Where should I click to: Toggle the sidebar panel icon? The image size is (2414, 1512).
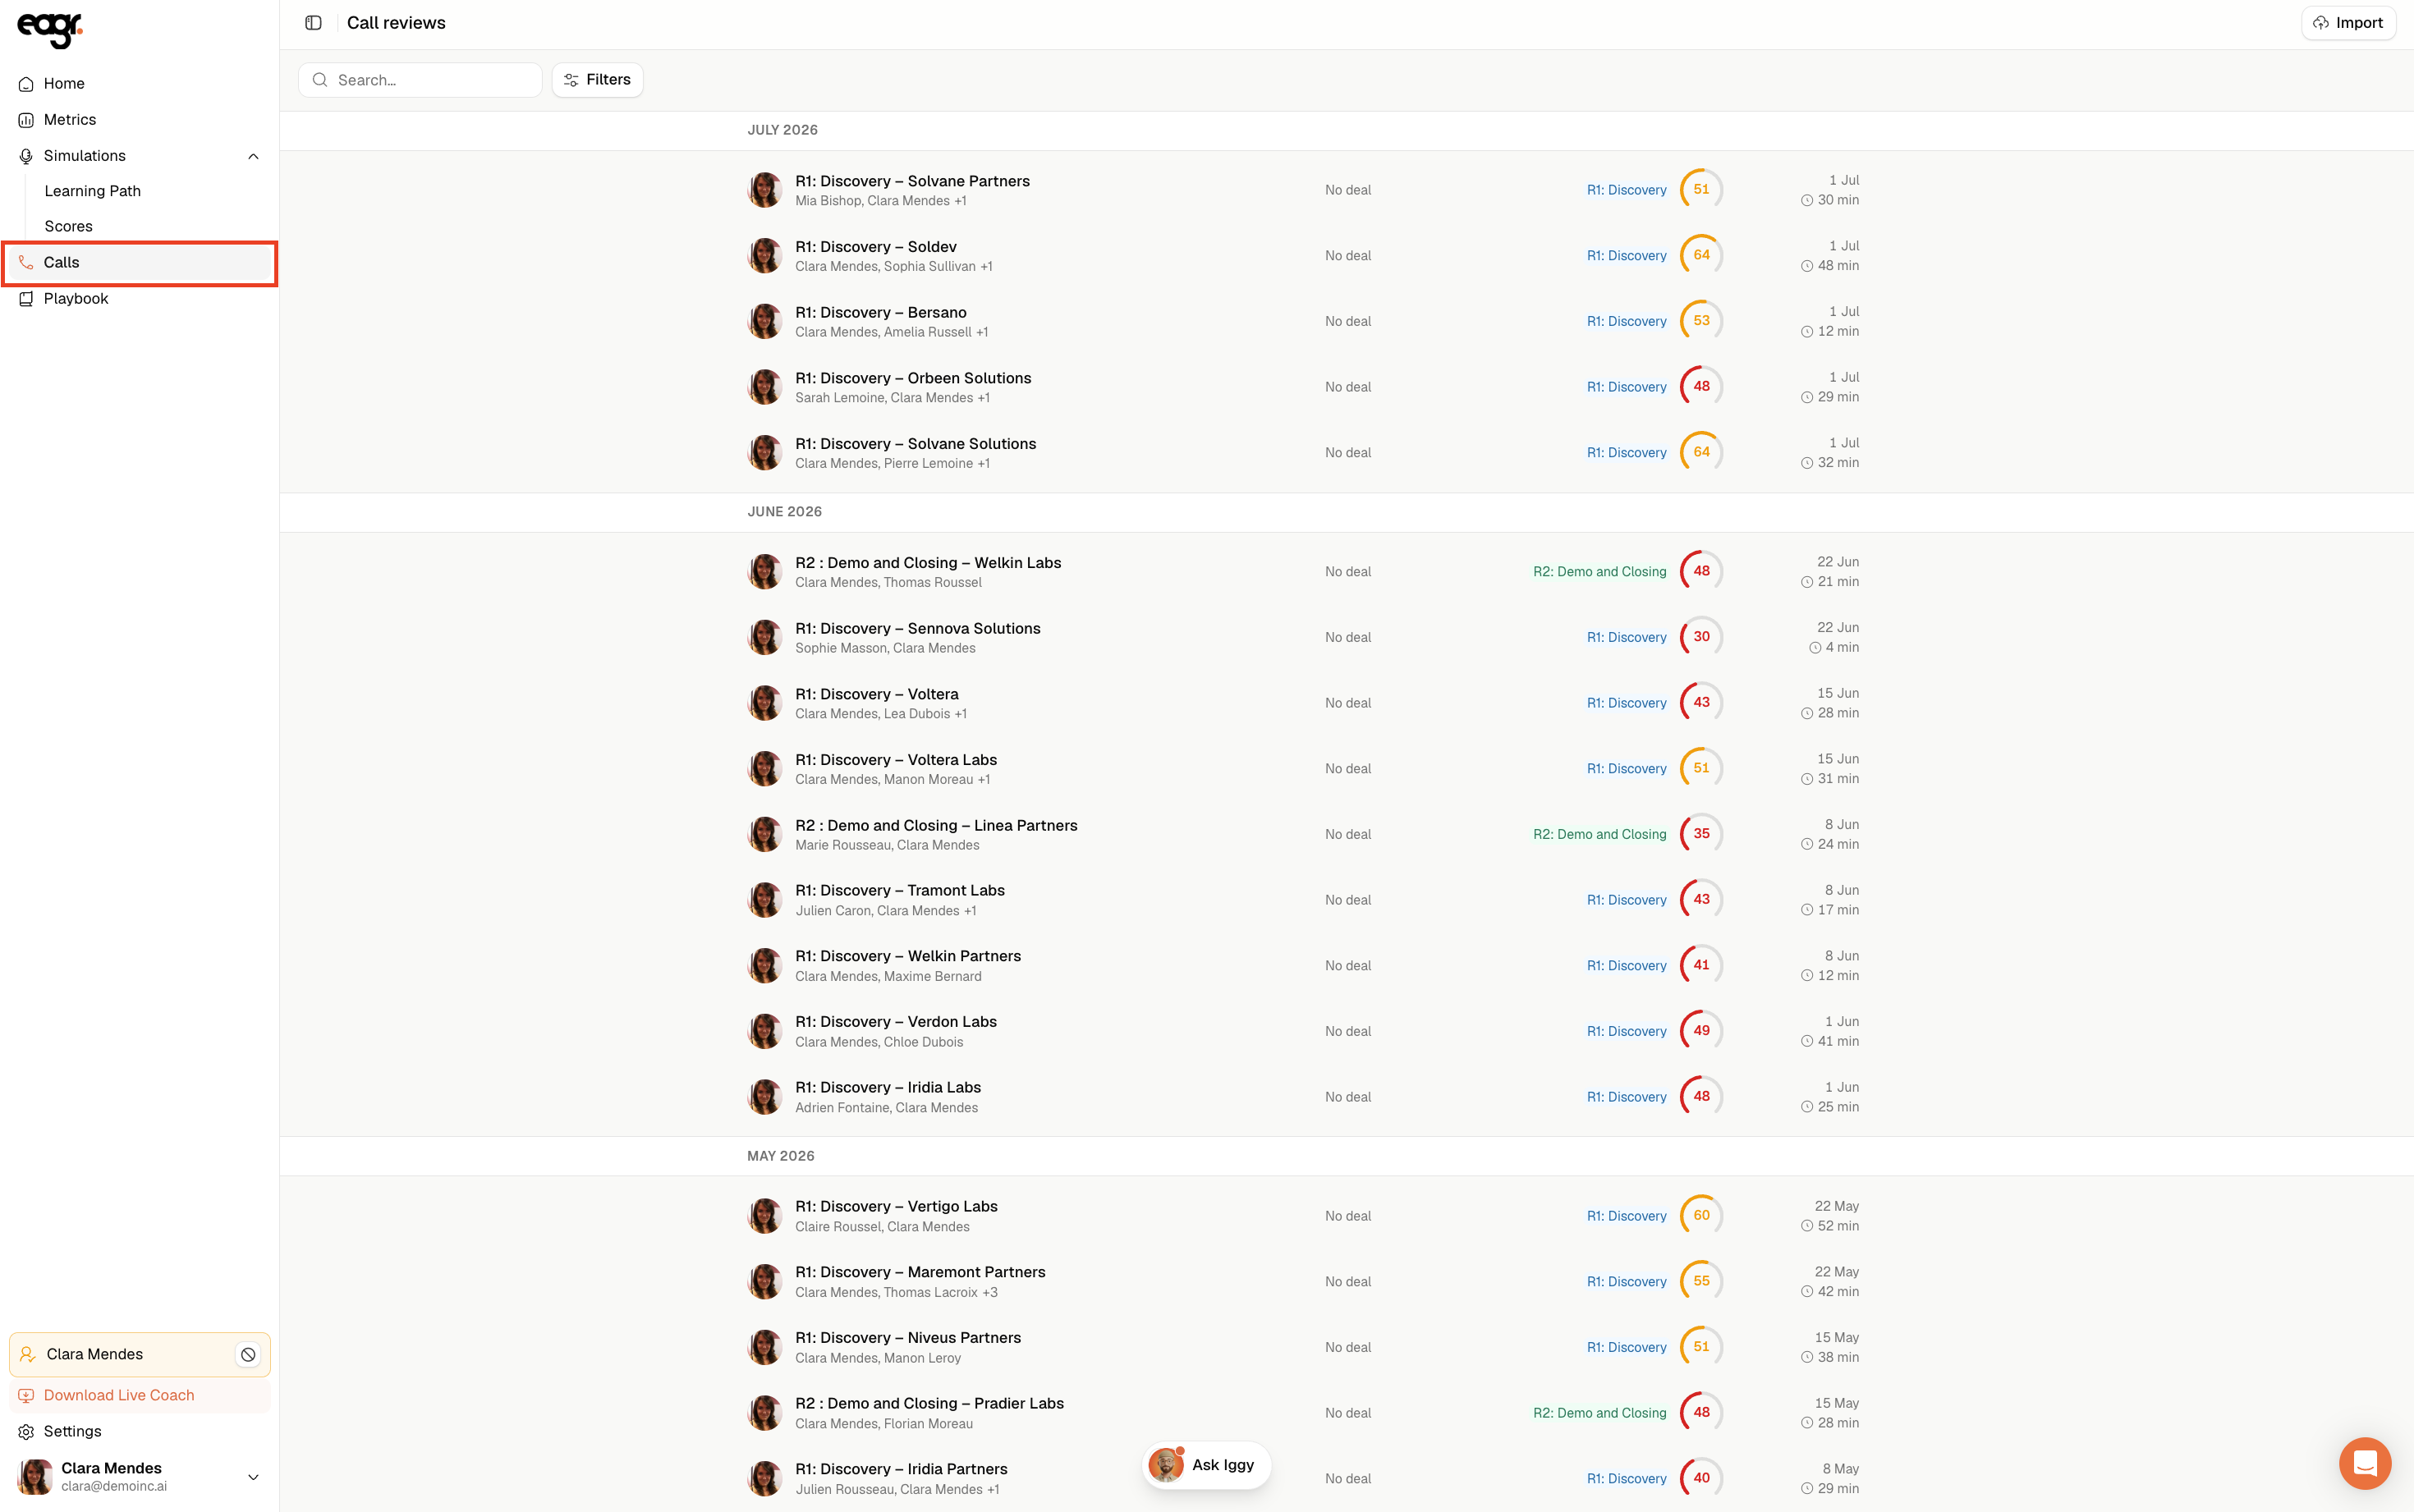click(313, 23)
